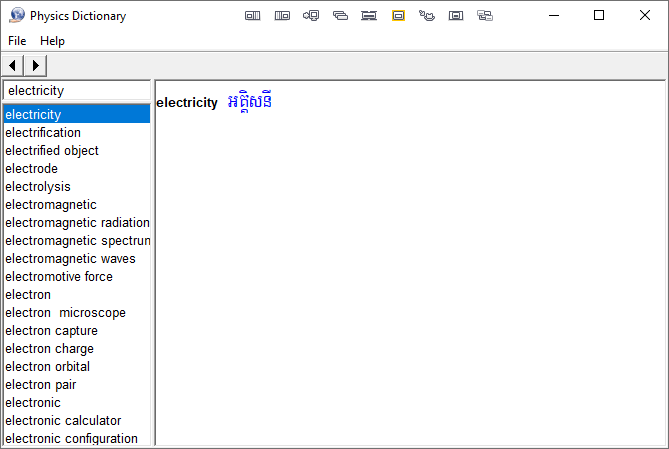Image resolution: width=669 pixels, height=449 pixels.
Task: Open the Help menu
Action: click(x=52, y=41)
